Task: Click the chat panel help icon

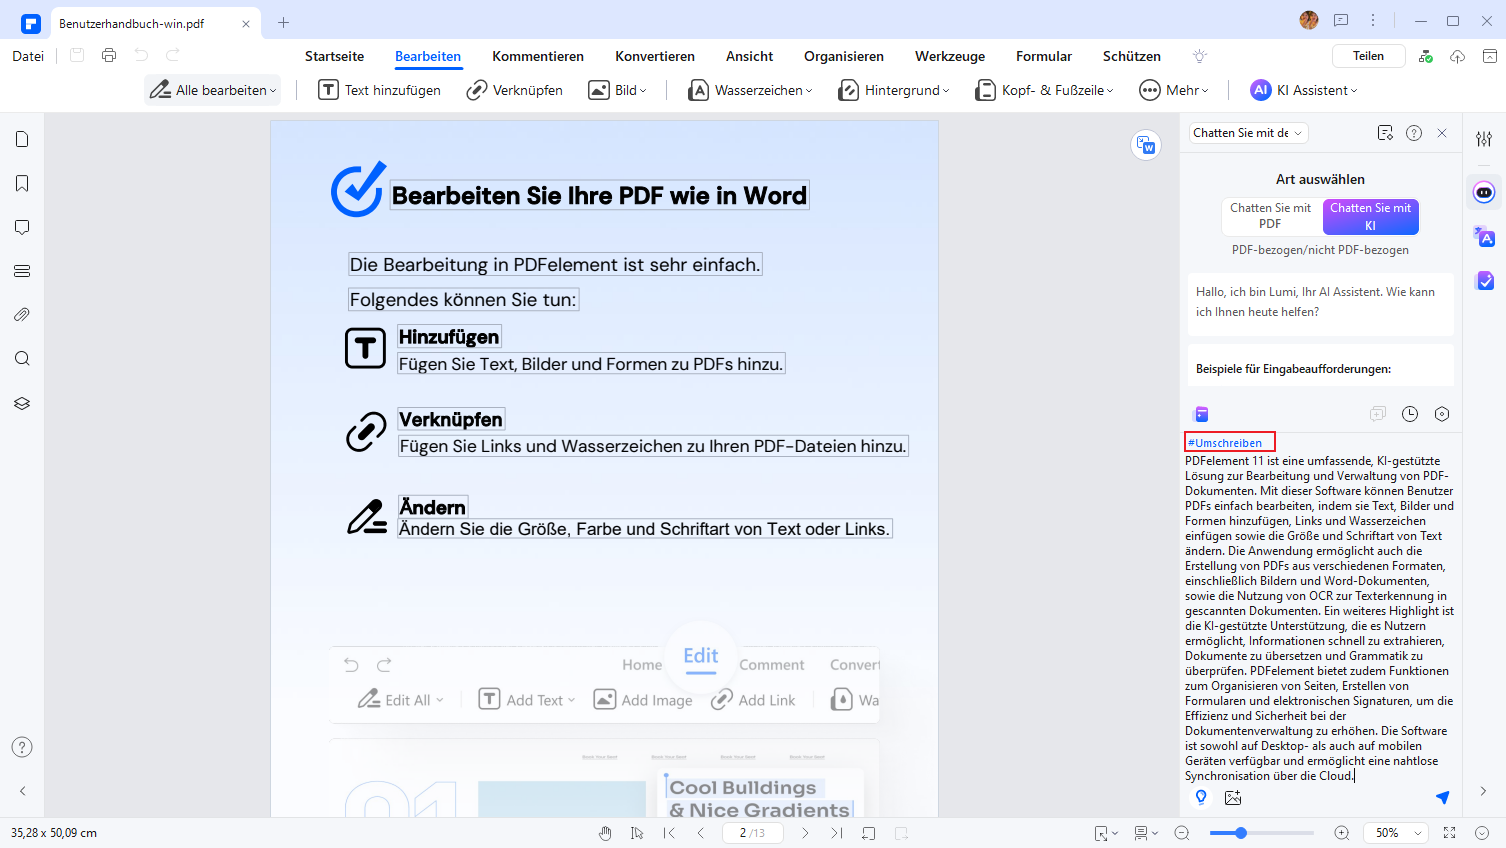Action: pos(1414,133)
